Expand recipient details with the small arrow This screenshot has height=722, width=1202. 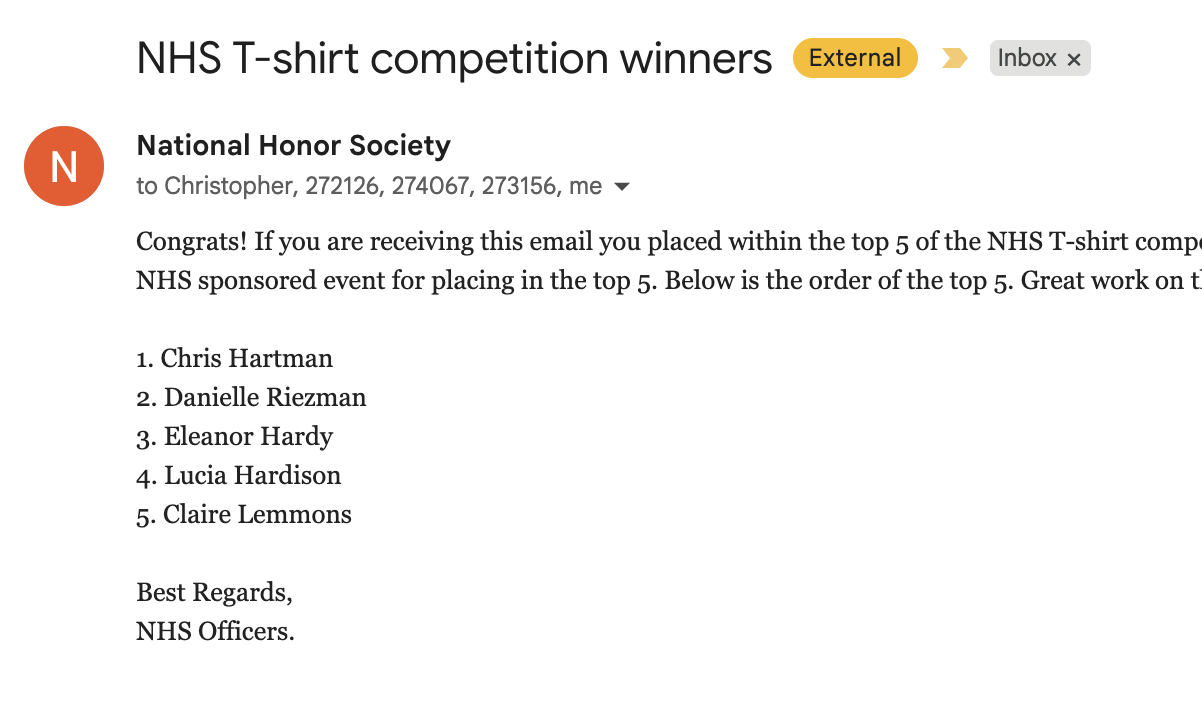pos(622,187)
